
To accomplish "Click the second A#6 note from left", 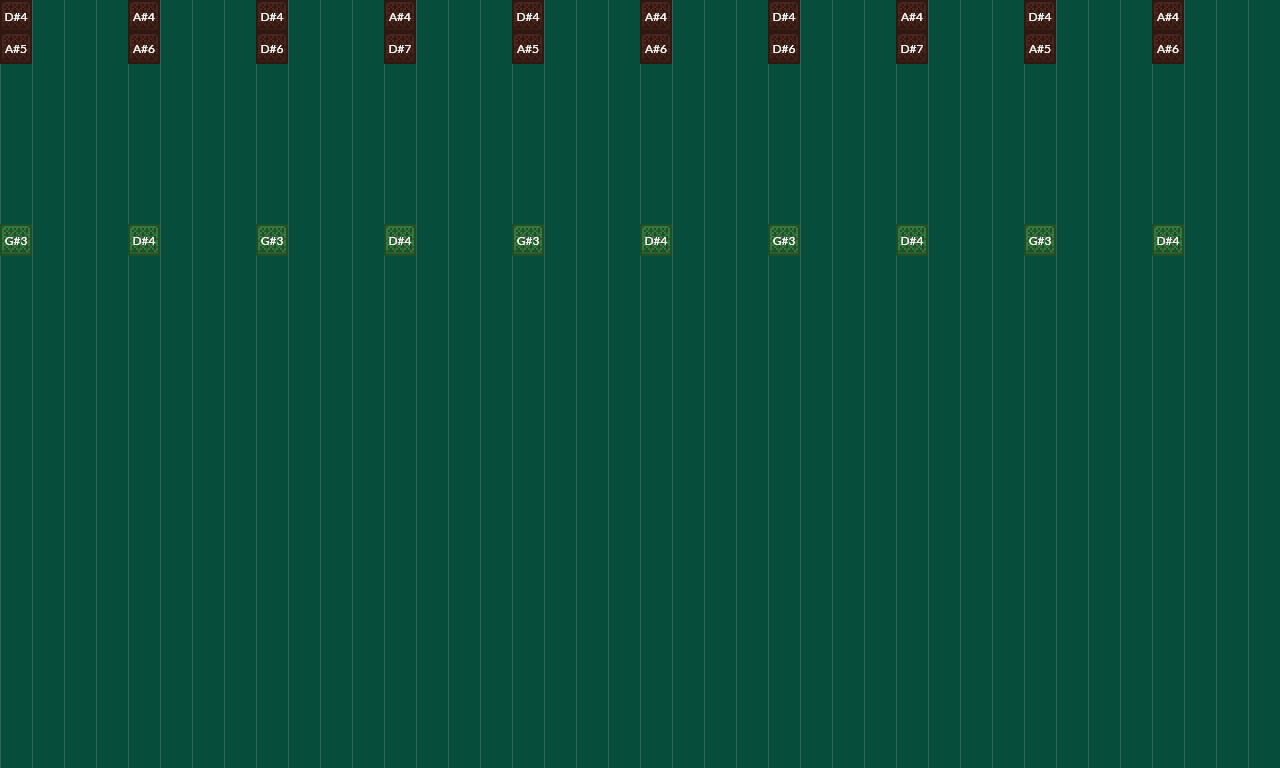I will [x=656, y=49].
